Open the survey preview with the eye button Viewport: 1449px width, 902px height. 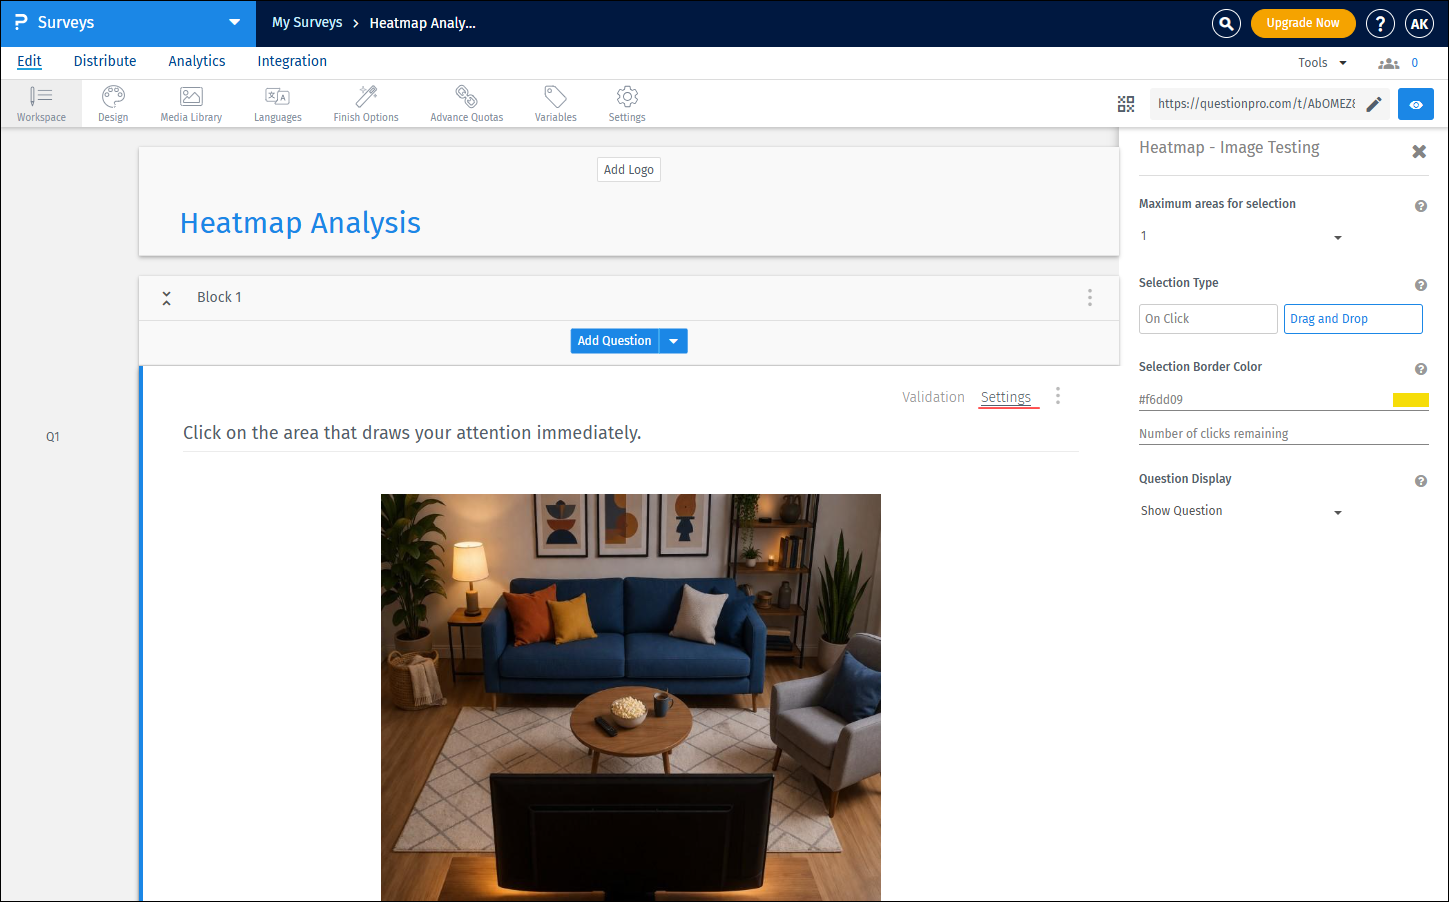pos(1416,103)
